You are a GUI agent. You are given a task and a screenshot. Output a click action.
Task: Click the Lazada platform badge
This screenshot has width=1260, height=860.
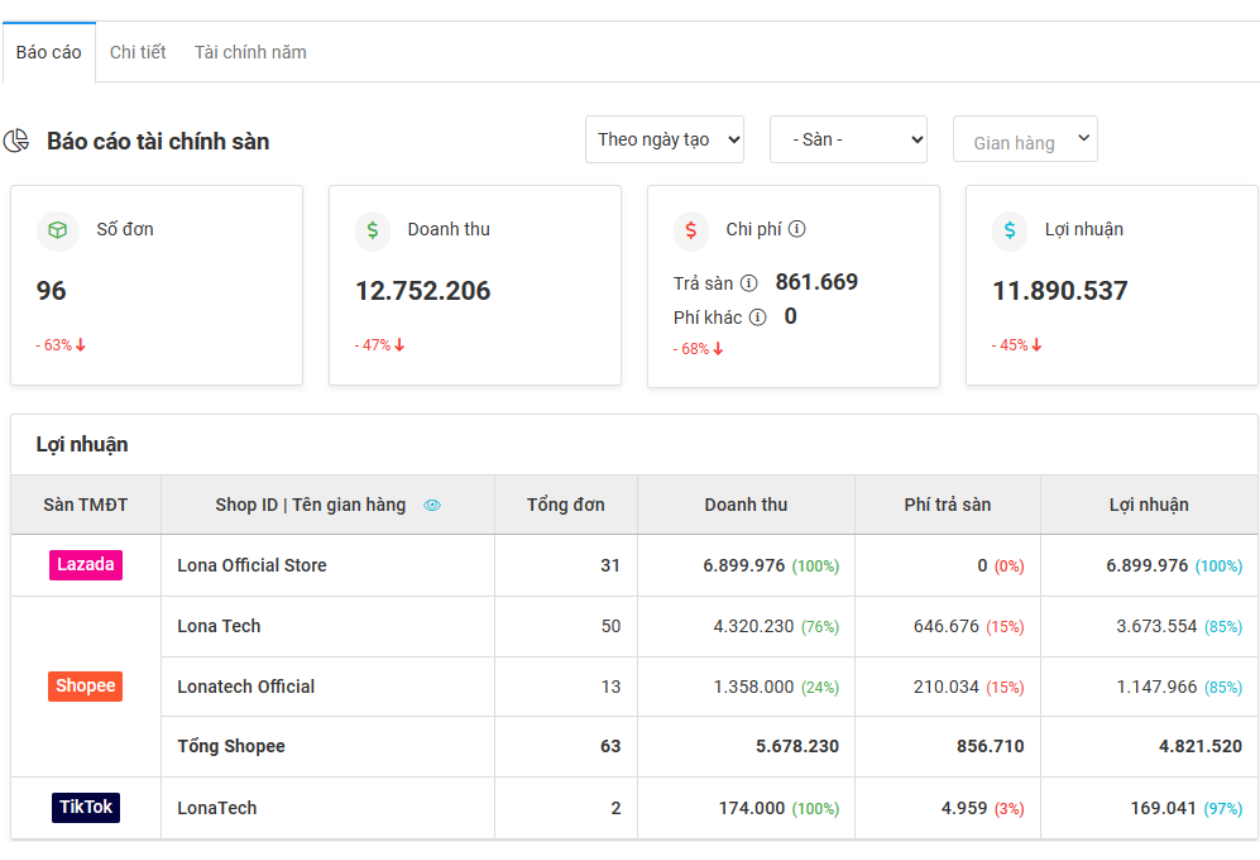pyautogui.click(x=86, y=565)
